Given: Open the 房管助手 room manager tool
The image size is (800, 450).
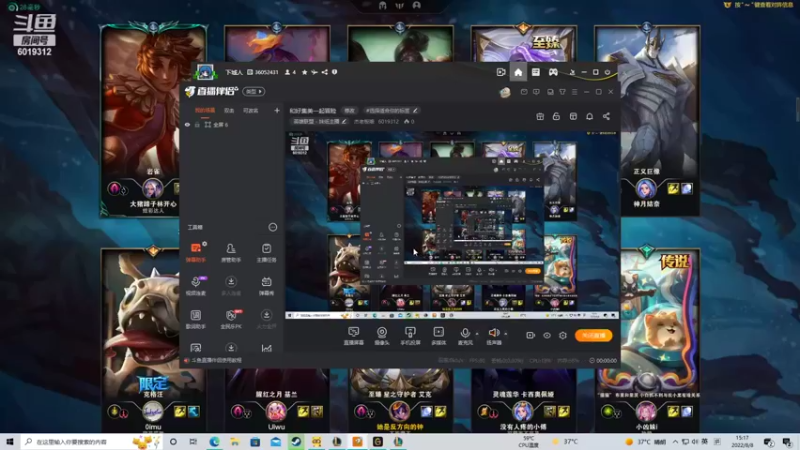Looking at the screenshot, I should pyautogui.click(x=231, y=252).
